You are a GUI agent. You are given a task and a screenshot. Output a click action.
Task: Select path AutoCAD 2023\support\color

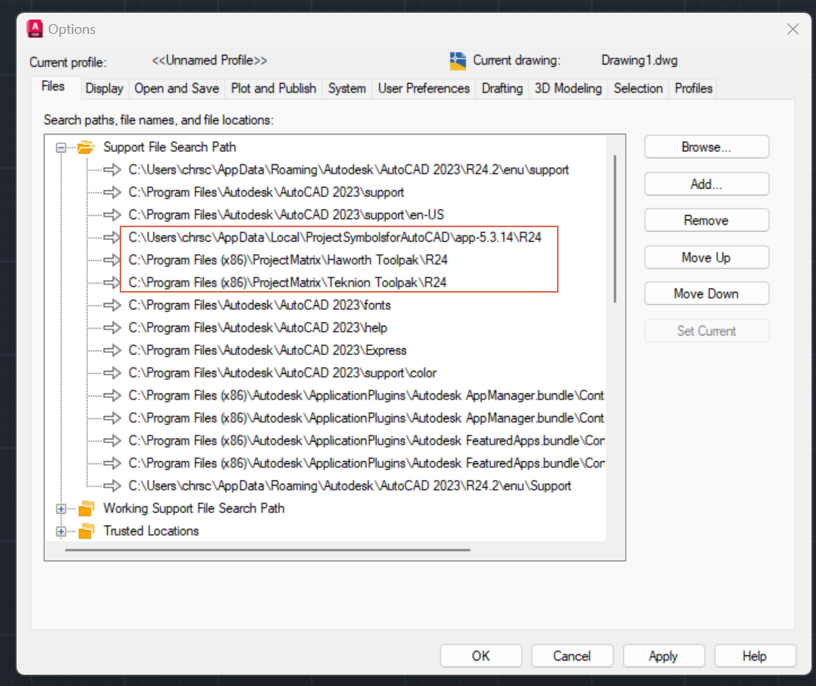(x=283, y=373)
